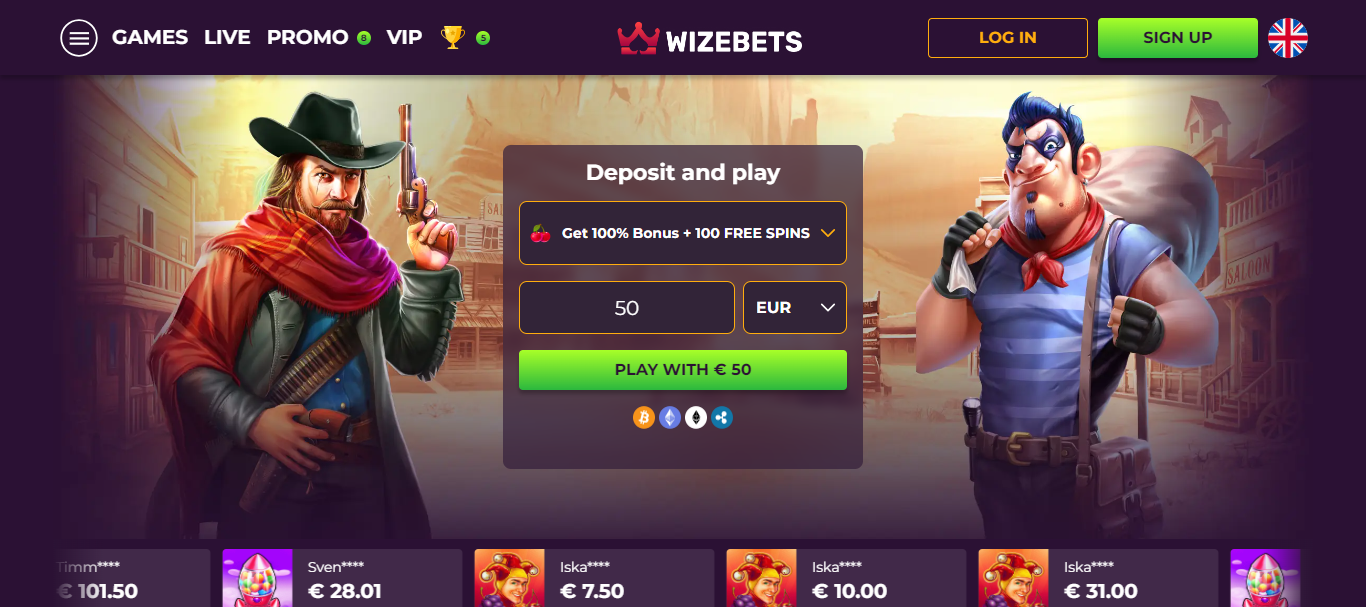Screen dimensions: 1366x607
Task: Open the LIVE menu item
Action: click(227, 38)
